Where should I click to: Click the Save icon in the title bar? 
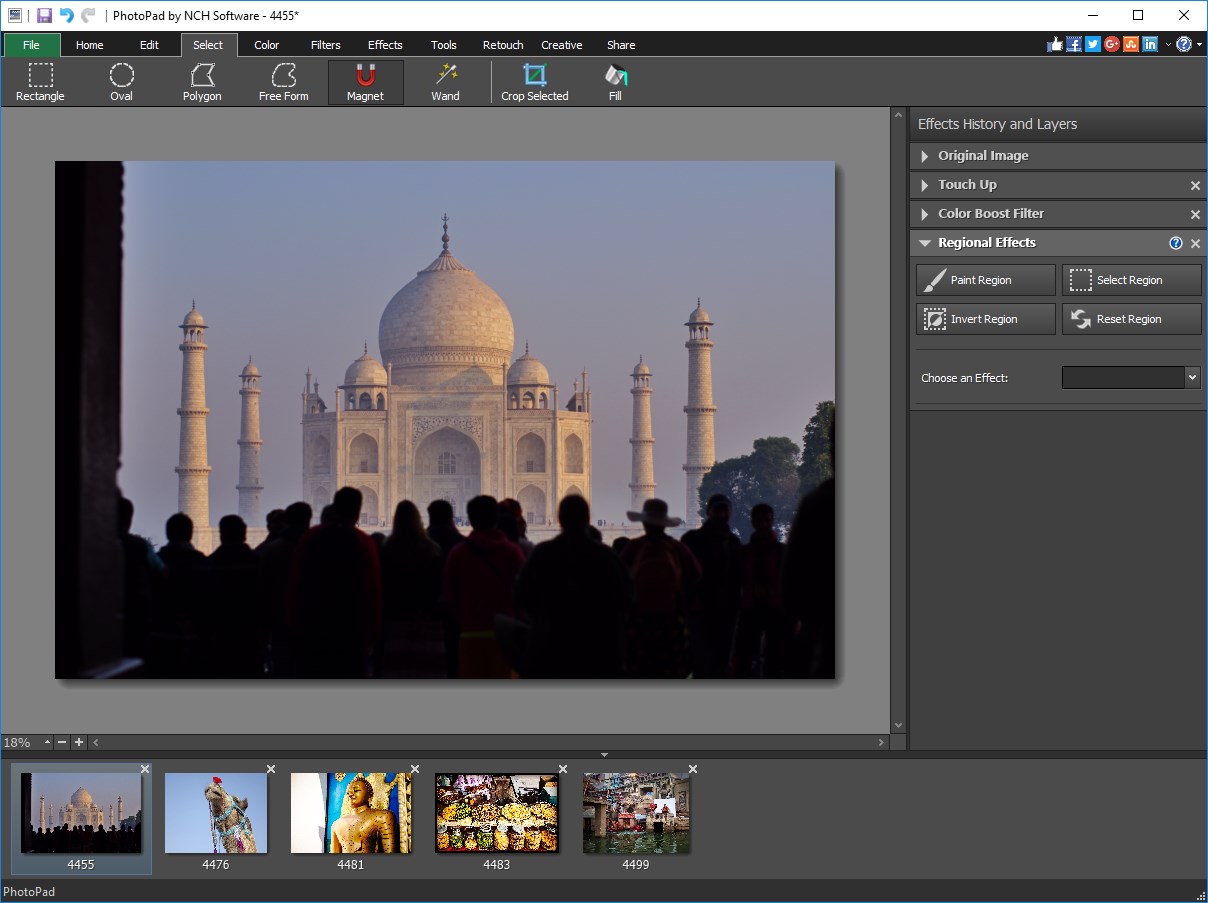[43, 14]
